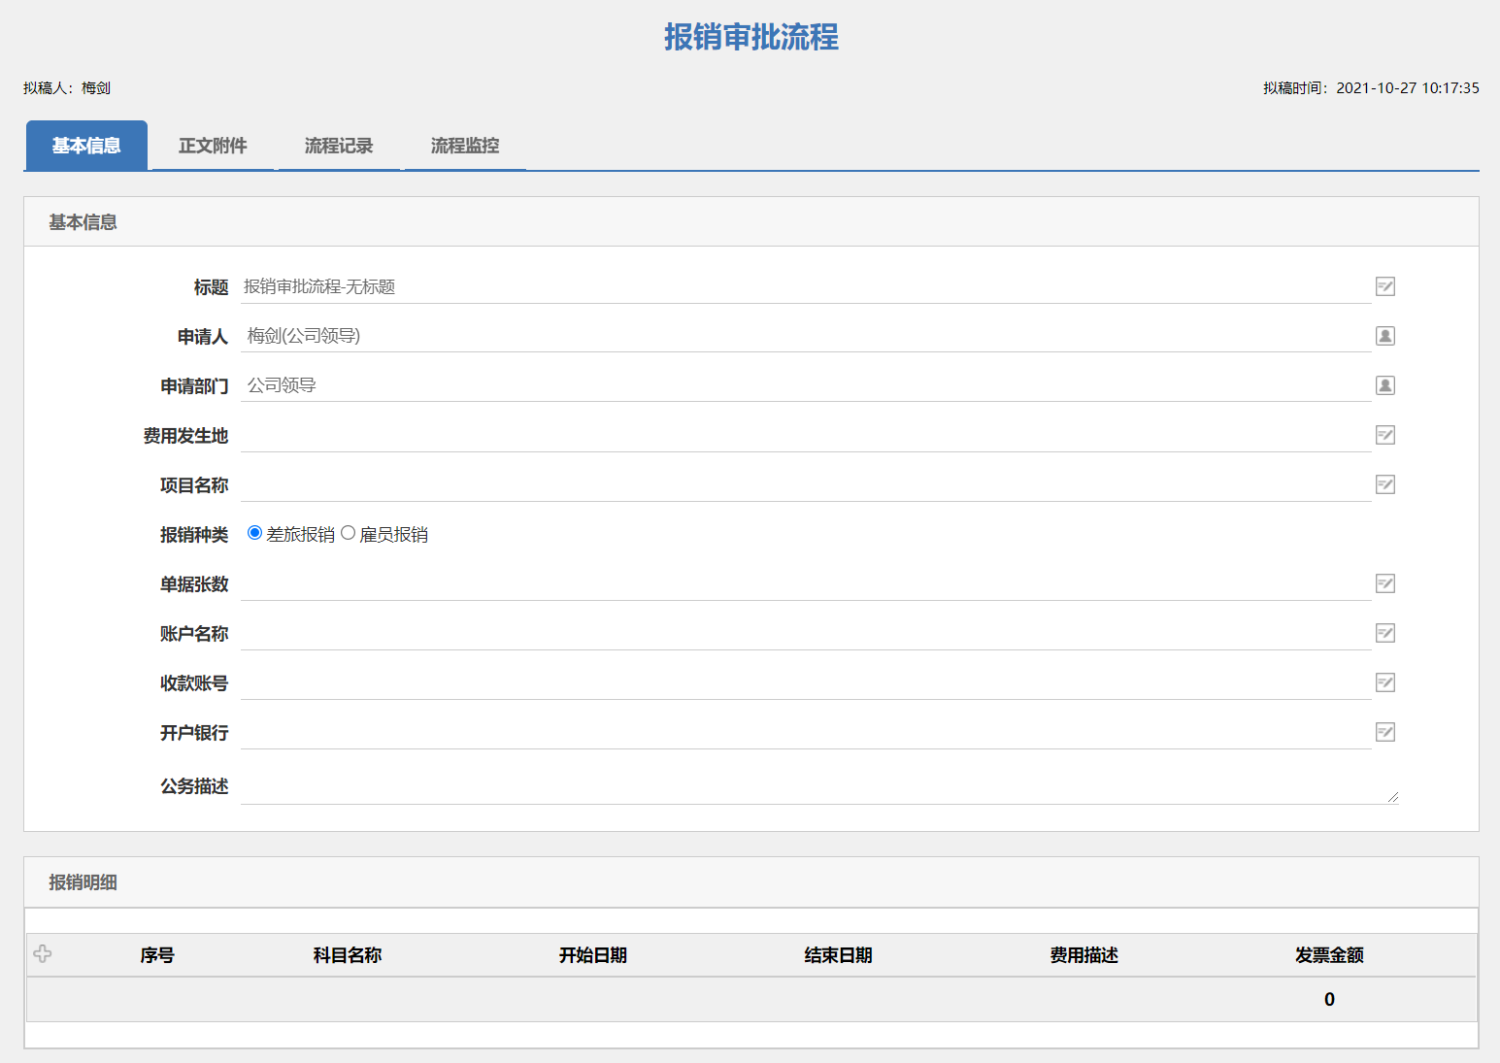Open the person selector icon for 申请人
The width and height of the screenshot is (1500, 1063).
tap(1386, 335)
